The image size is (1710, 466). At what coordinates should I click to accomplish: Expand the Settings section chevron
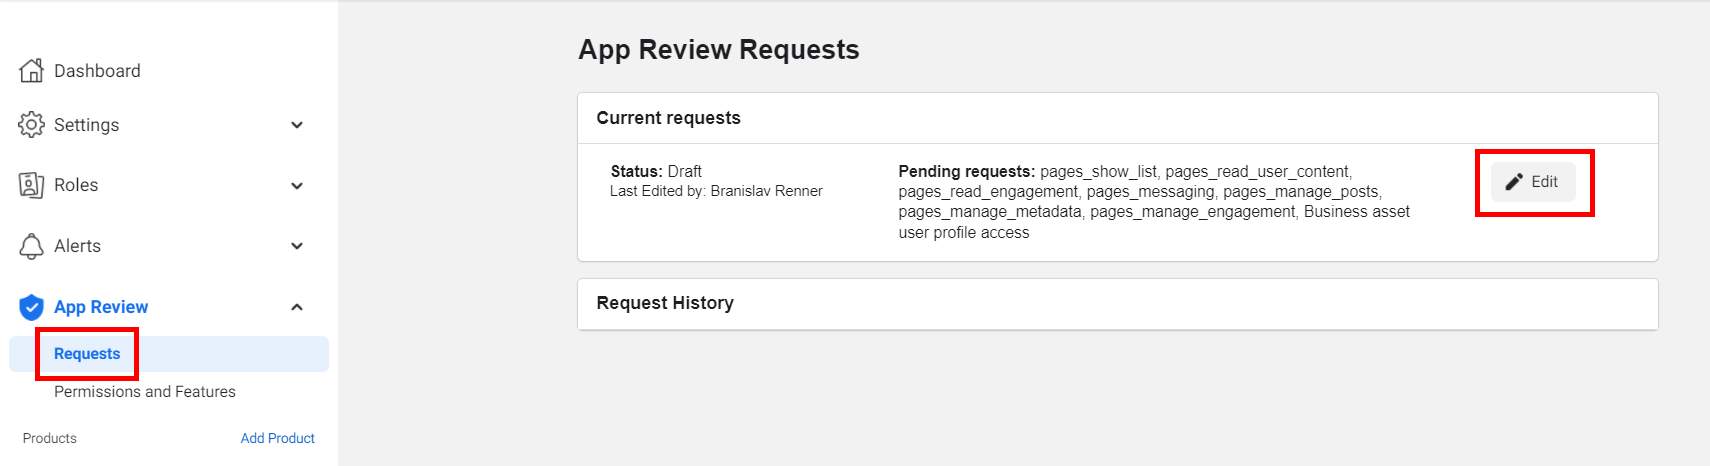click(x=297, y=125)
